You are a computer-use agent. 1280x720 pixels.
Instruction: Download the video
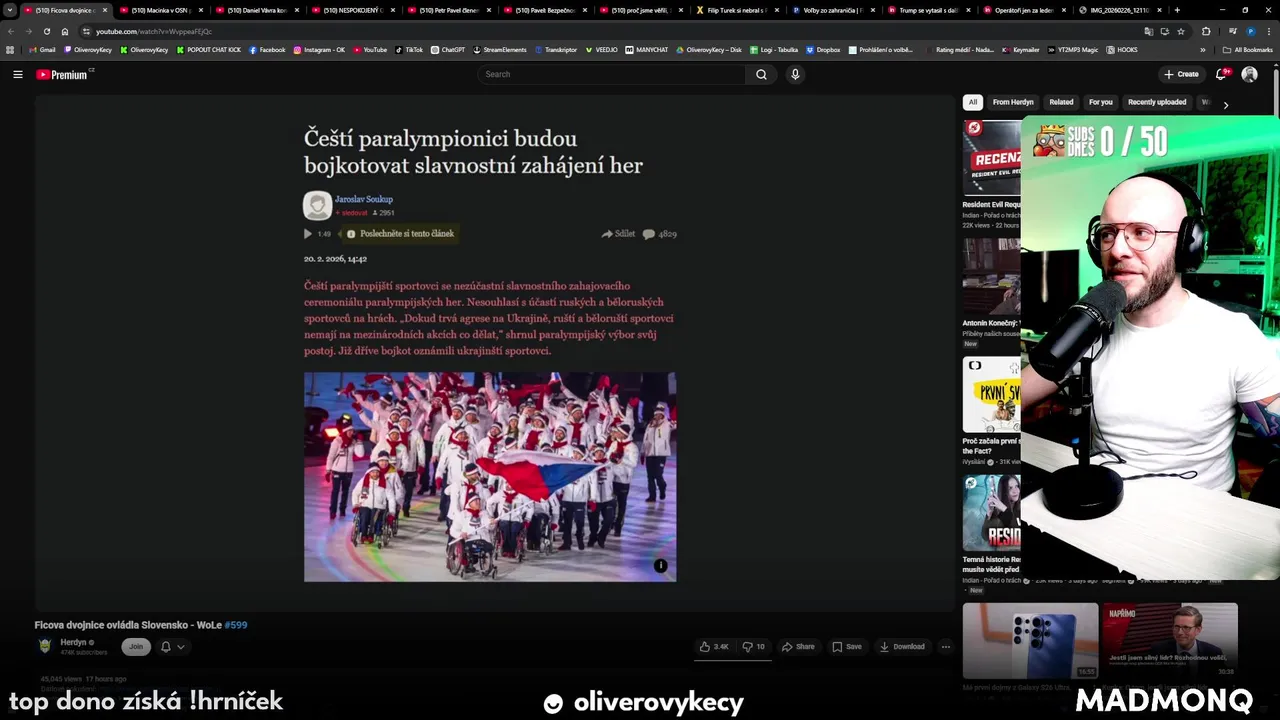pyautogui.click(x=902, y=647)
